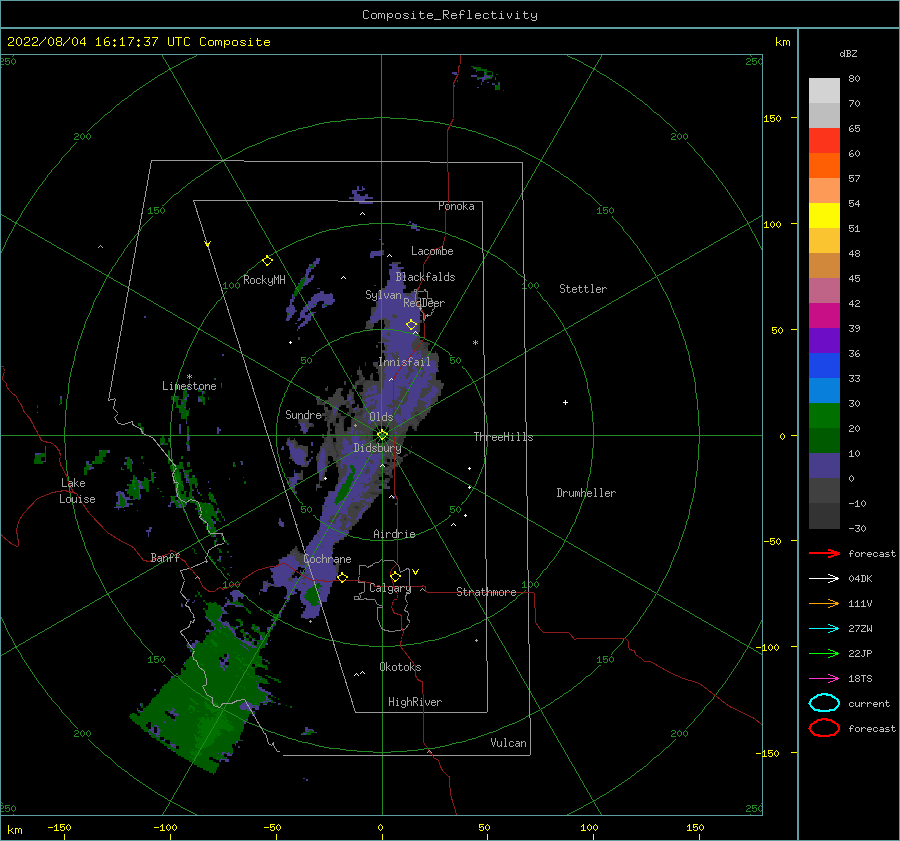Click the Okotoks town label
900x841 pixels.
(x=400, y=667)
